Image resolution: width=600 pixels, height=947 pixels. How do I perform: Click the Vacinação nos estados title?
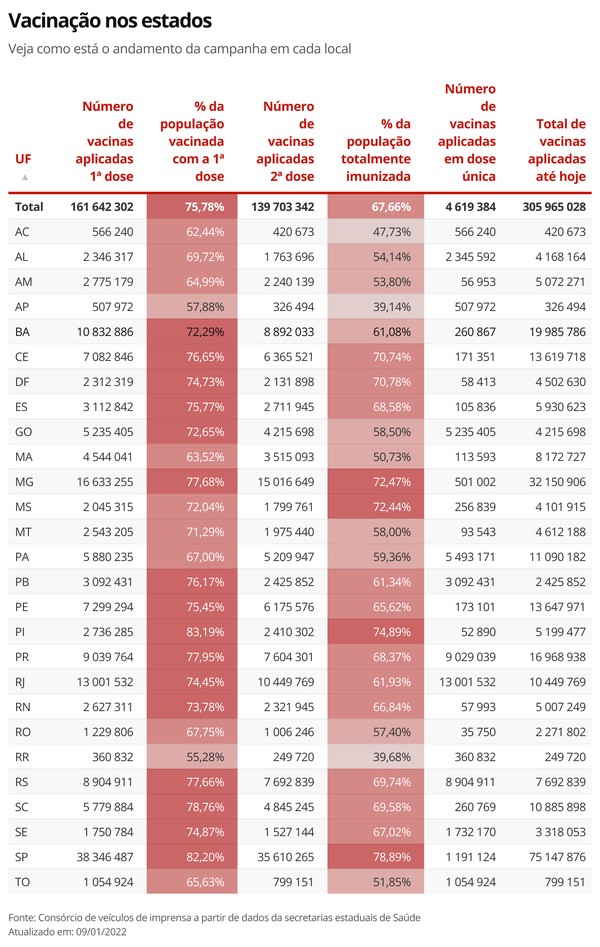pos(110,21)
